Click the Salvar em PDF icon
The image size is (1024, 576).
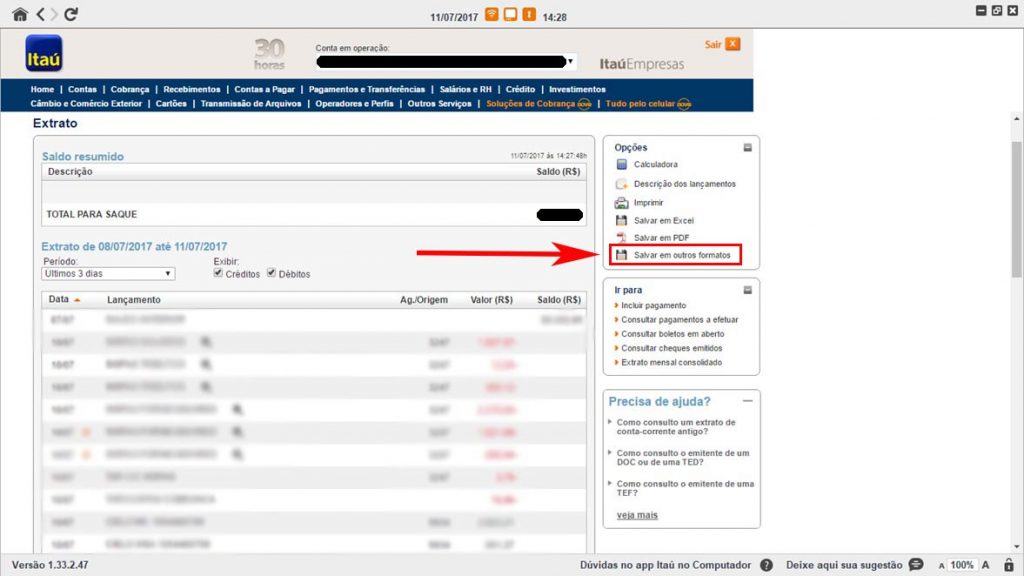pos(621,238)
